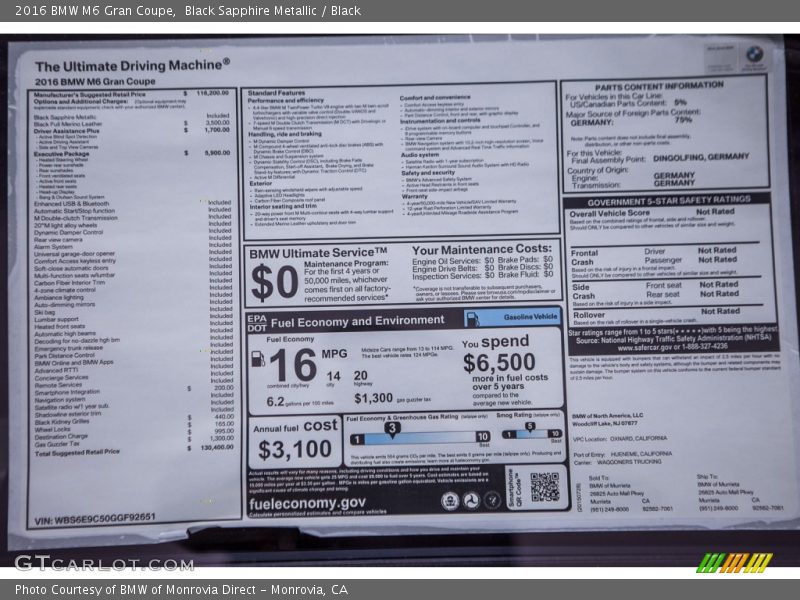
Task: Click the 2016 BMW M6 Gran Coupe title
Action: (x=95, y=81)
